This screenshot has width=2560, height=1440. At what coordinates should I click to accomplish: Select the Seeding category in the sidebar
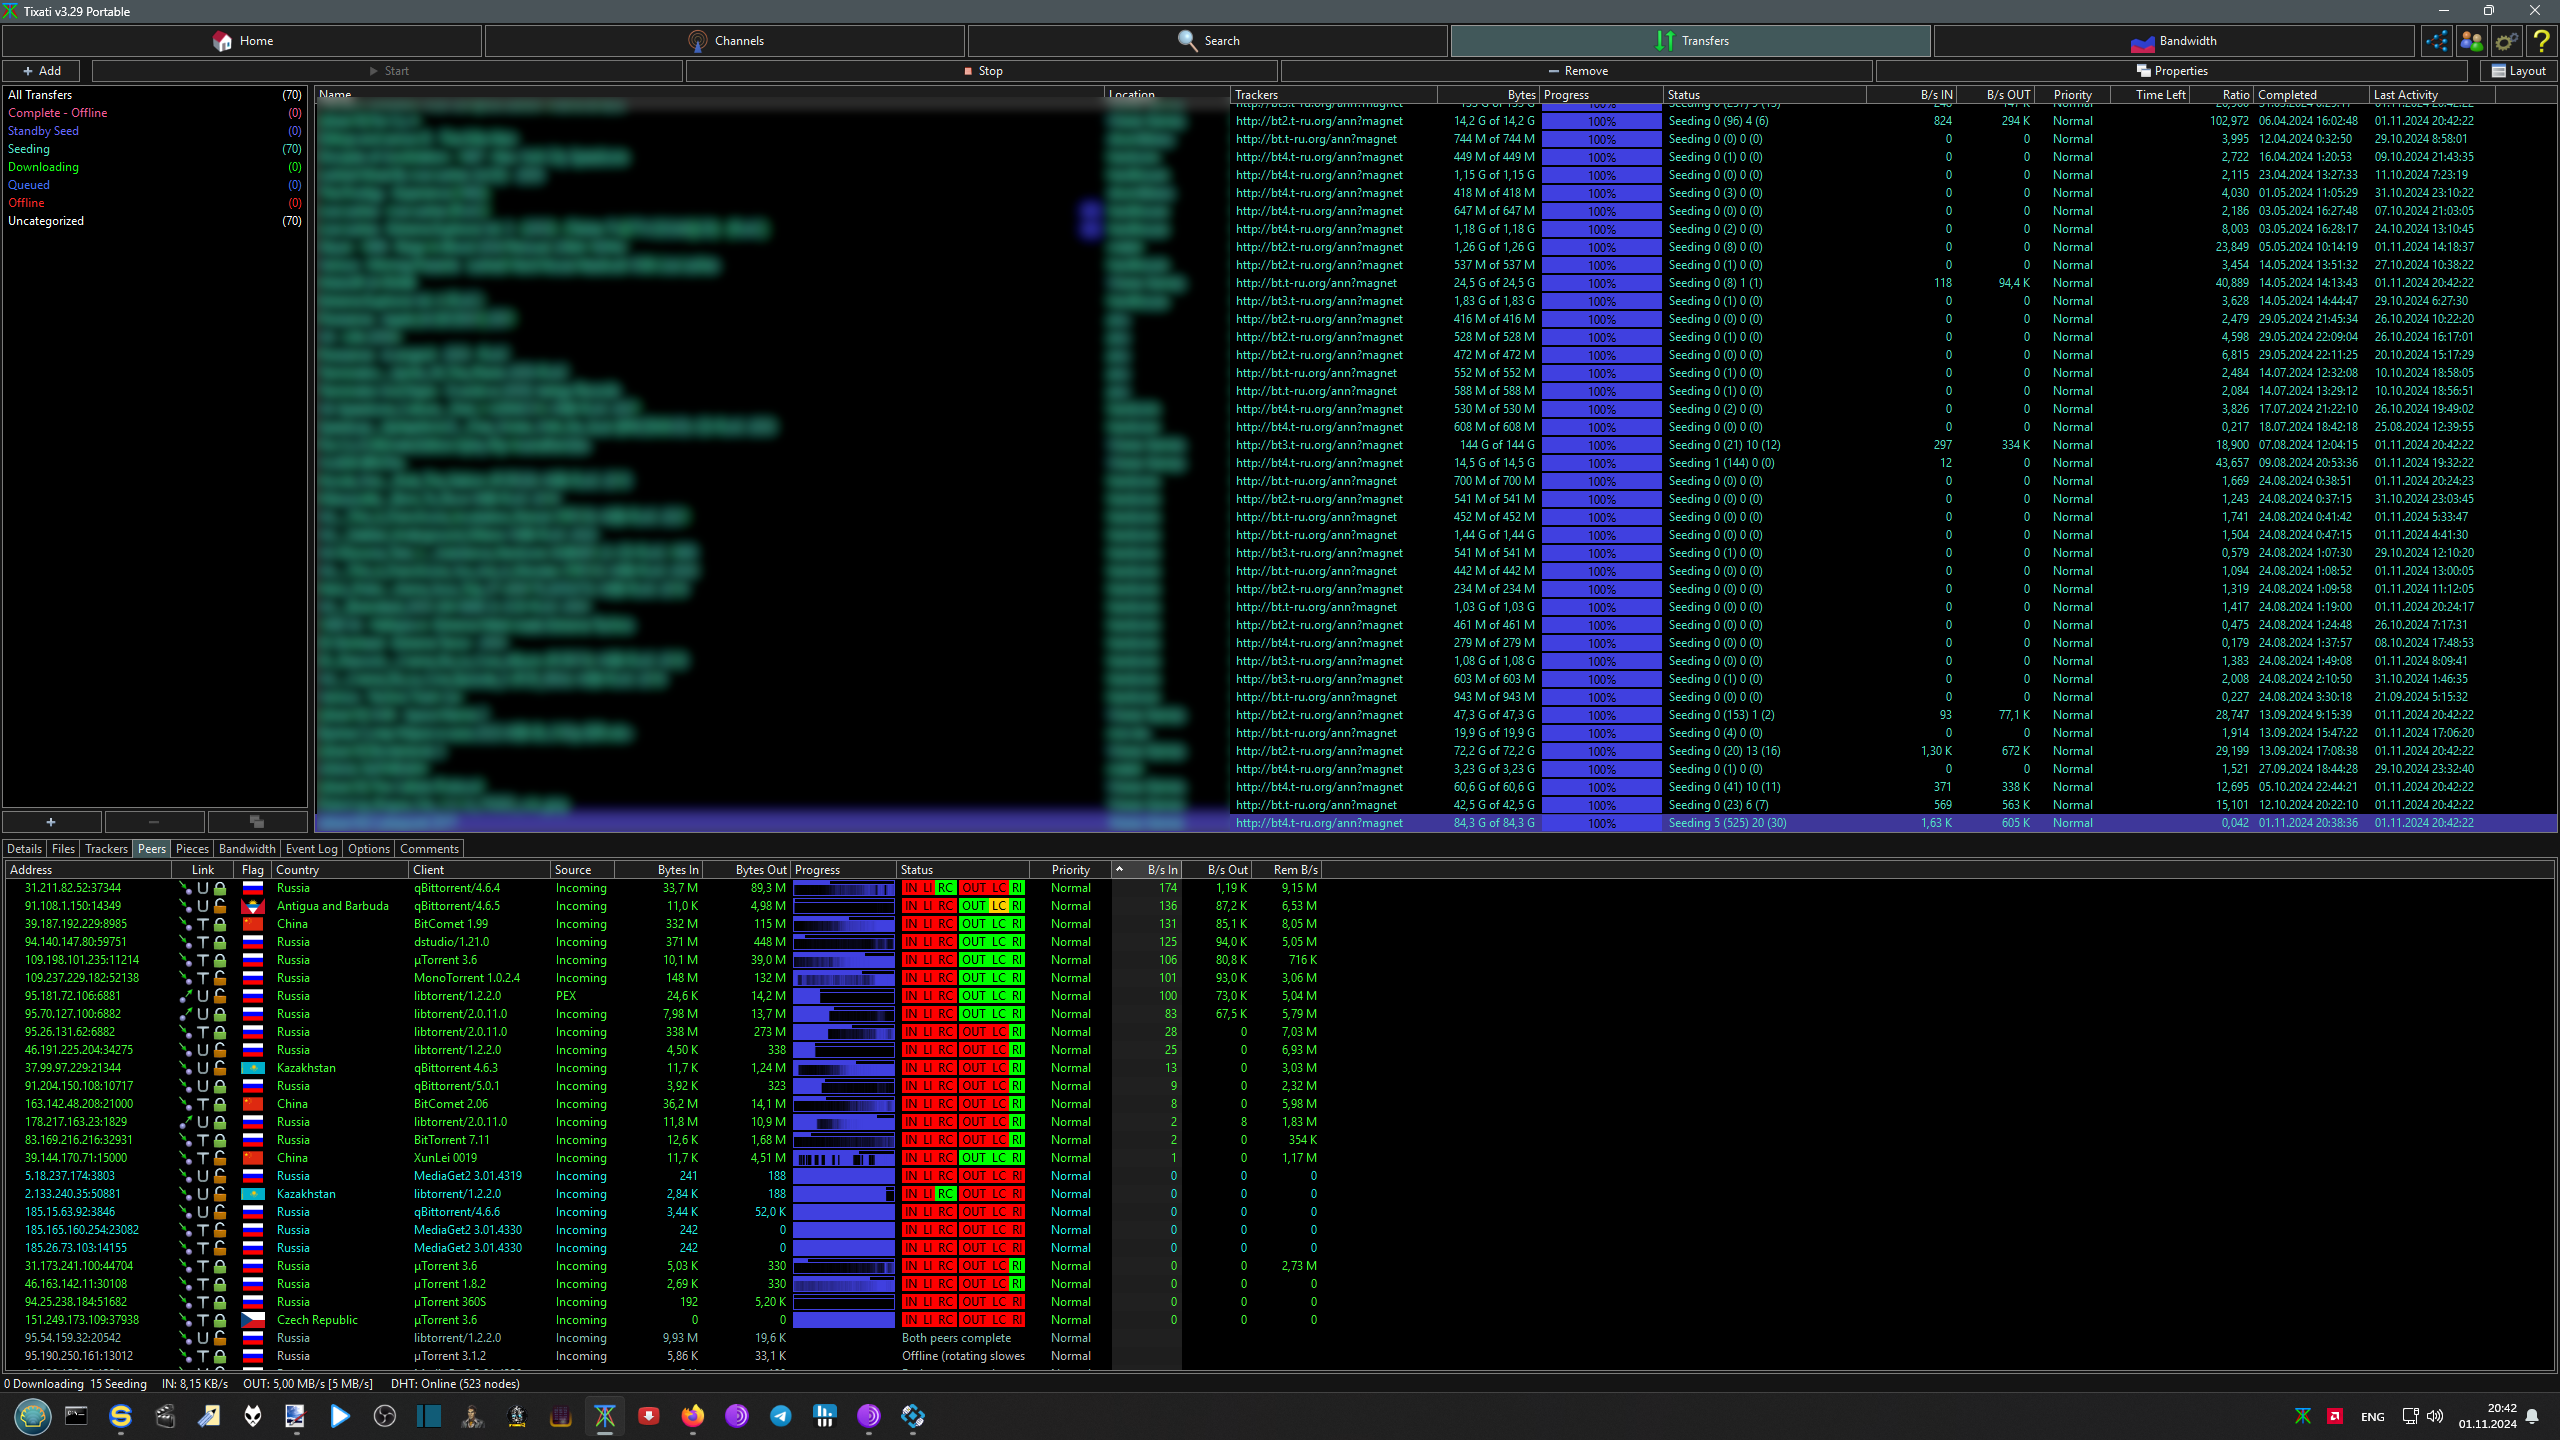pos(29,149)
